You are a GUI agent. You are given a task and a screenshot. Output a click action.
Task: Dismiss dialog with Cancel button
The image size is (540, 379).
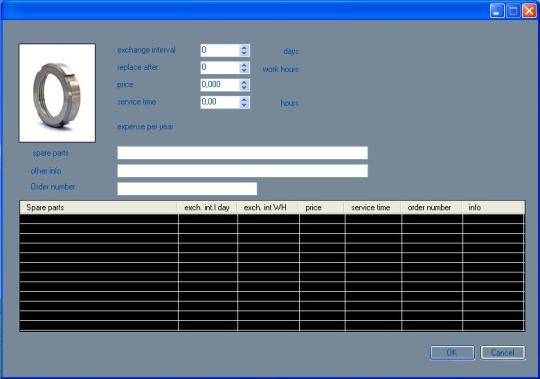[x=503, y=352]
